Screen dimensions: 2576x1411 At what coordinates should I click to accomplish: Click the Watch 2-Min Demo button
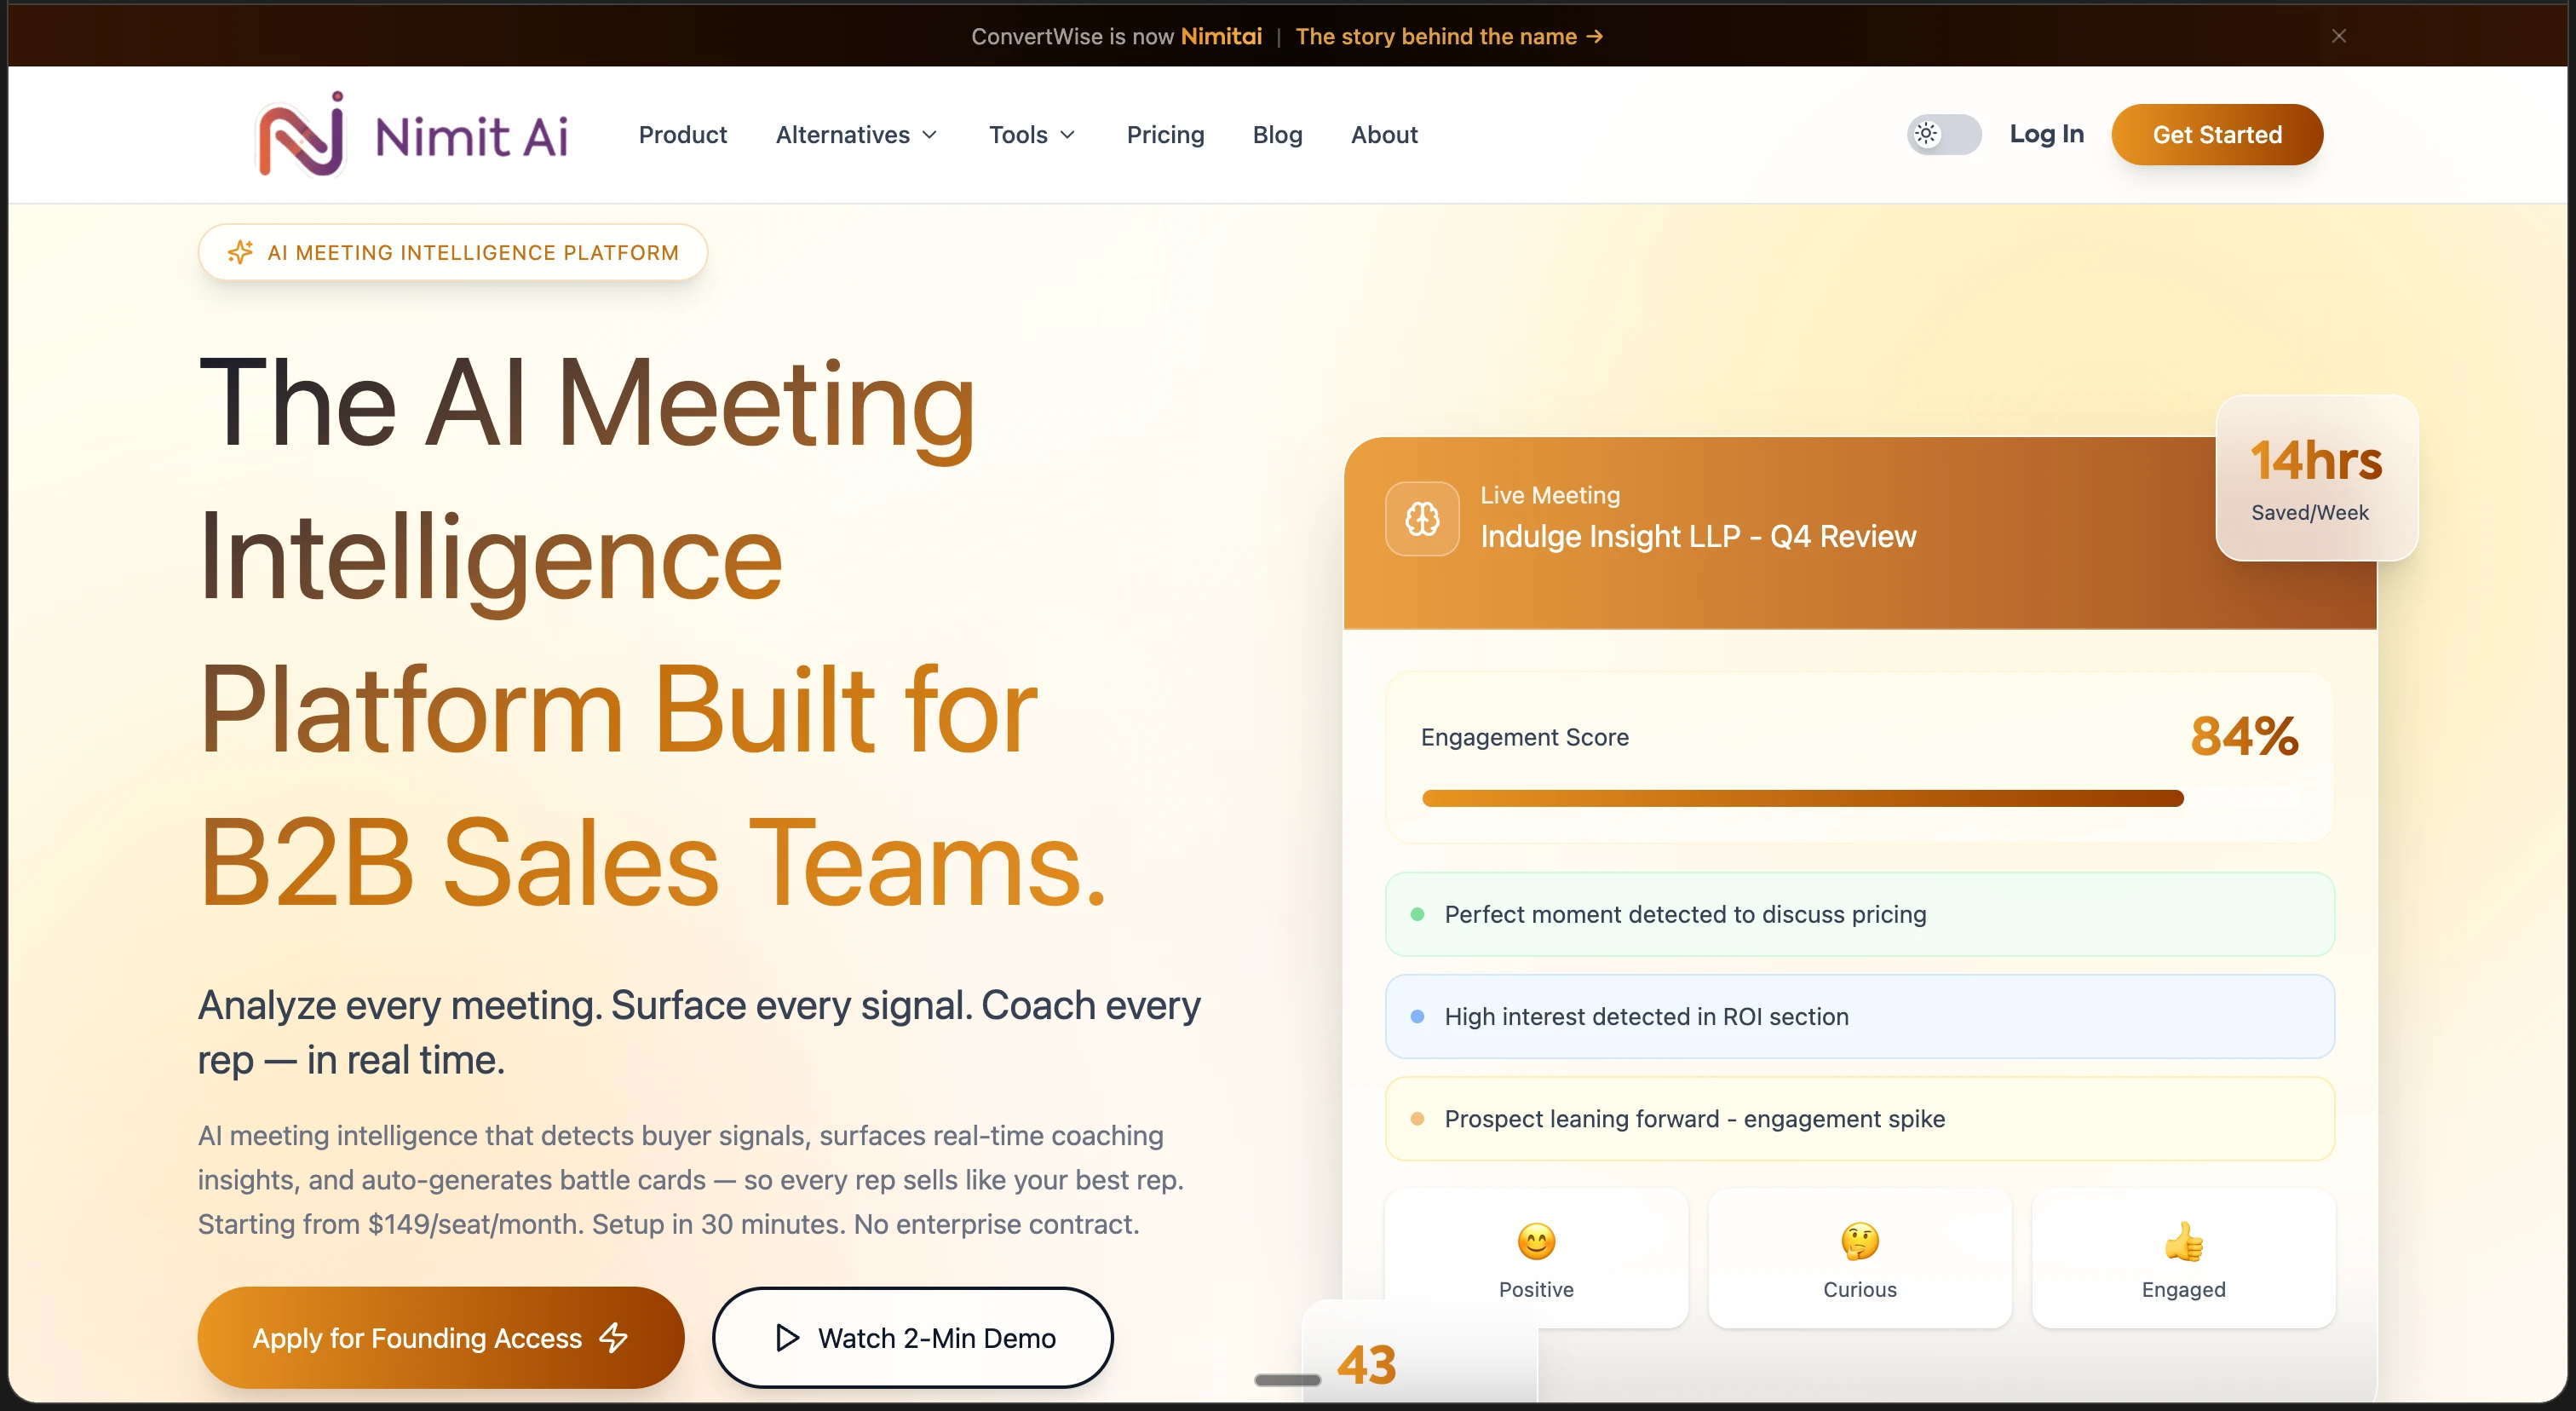tap(912, 1337)
